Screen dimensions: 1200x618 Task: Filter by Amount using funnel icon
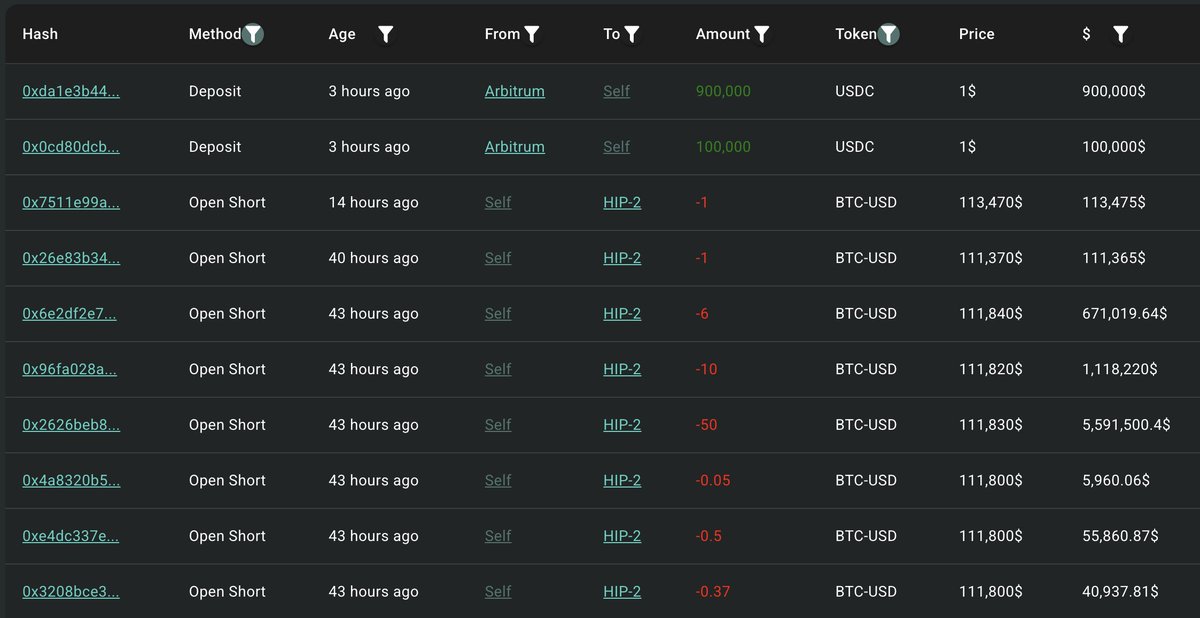(762, 34)
